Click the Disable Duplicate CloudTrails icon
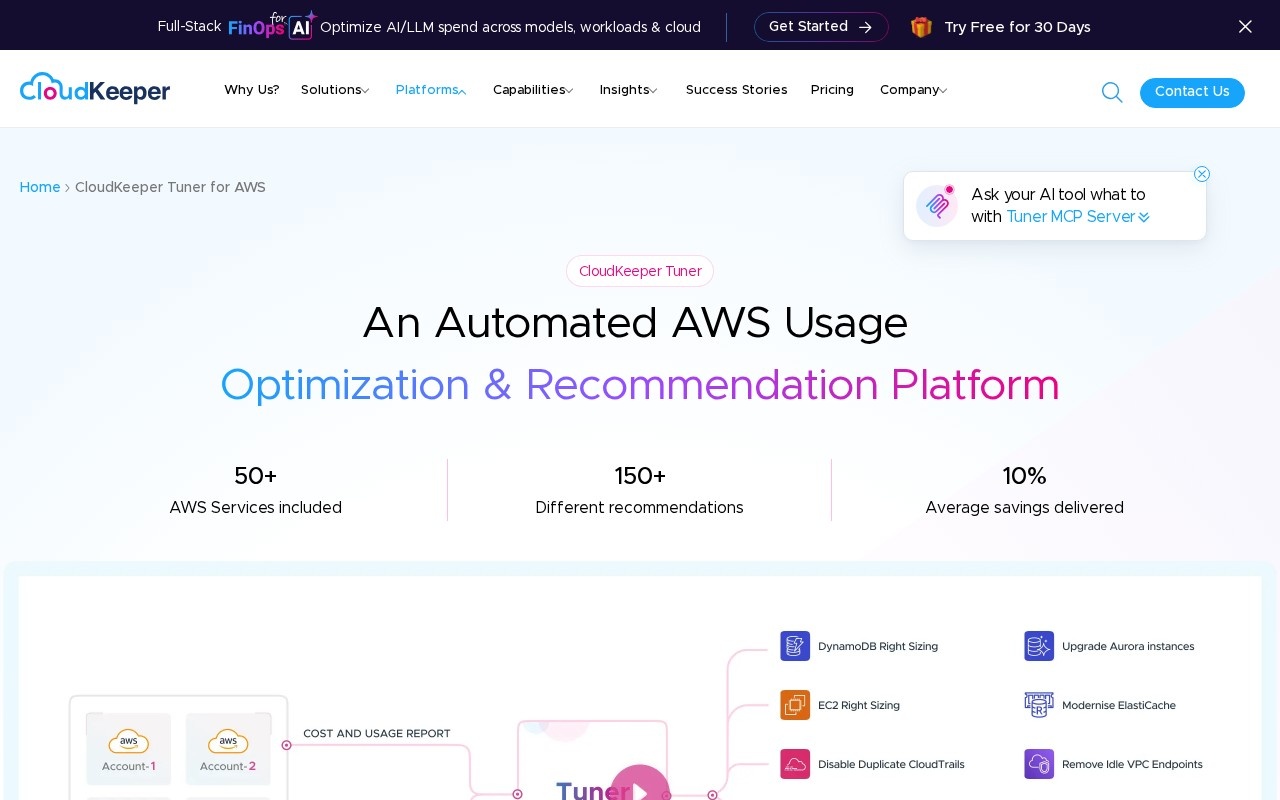1280x800 pixels. [x=795, y=764]
